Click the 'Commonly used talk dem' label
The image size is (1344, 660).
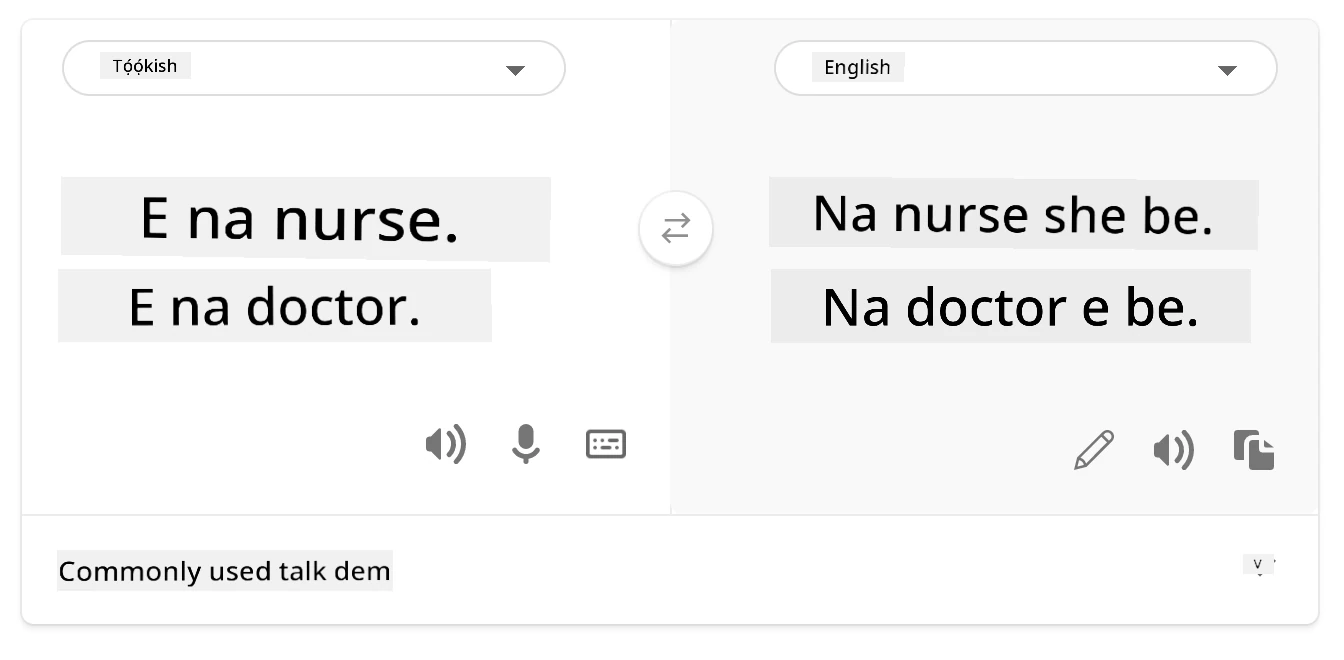point(225,571)
